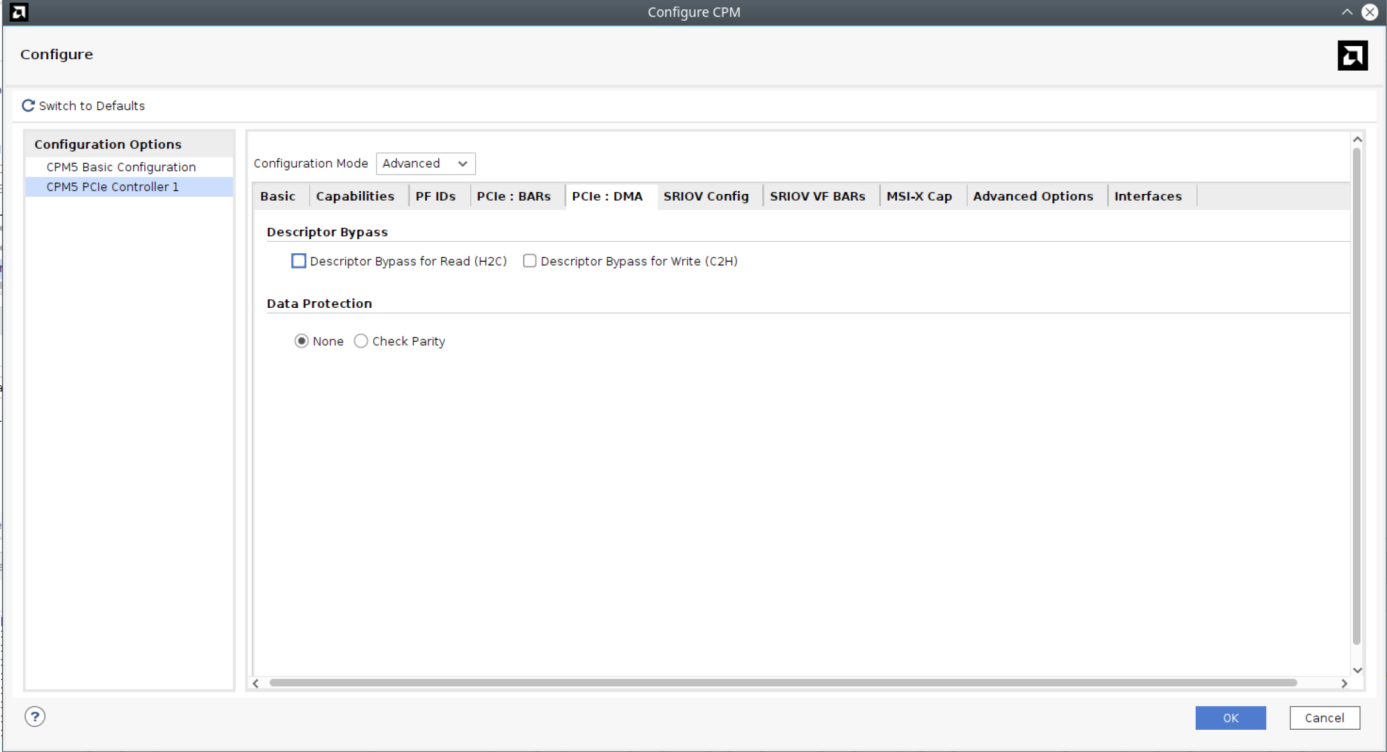Go to the MSI-X Cap tab
Image resolution: width=1387 pixels, height=752 pixels.
(x=918, y=196)
